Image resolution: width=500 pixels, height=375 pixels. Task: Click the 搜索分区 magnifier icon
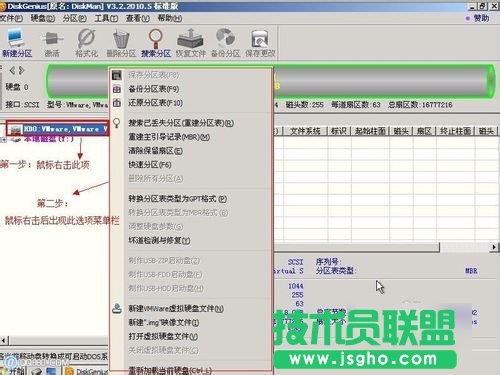[156, 43]
